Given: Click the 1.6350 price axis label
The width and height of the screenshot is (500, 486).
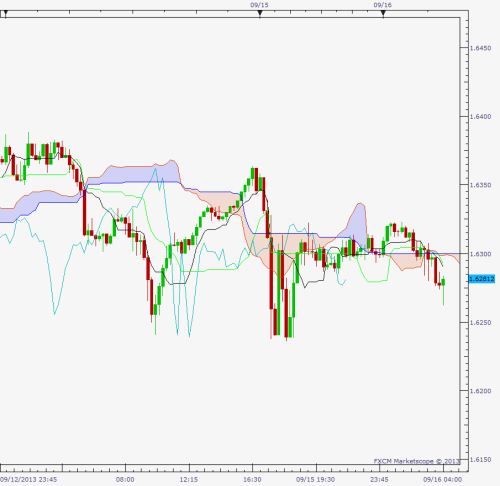Looking at the screenshot, I should [x=480, y=185].
